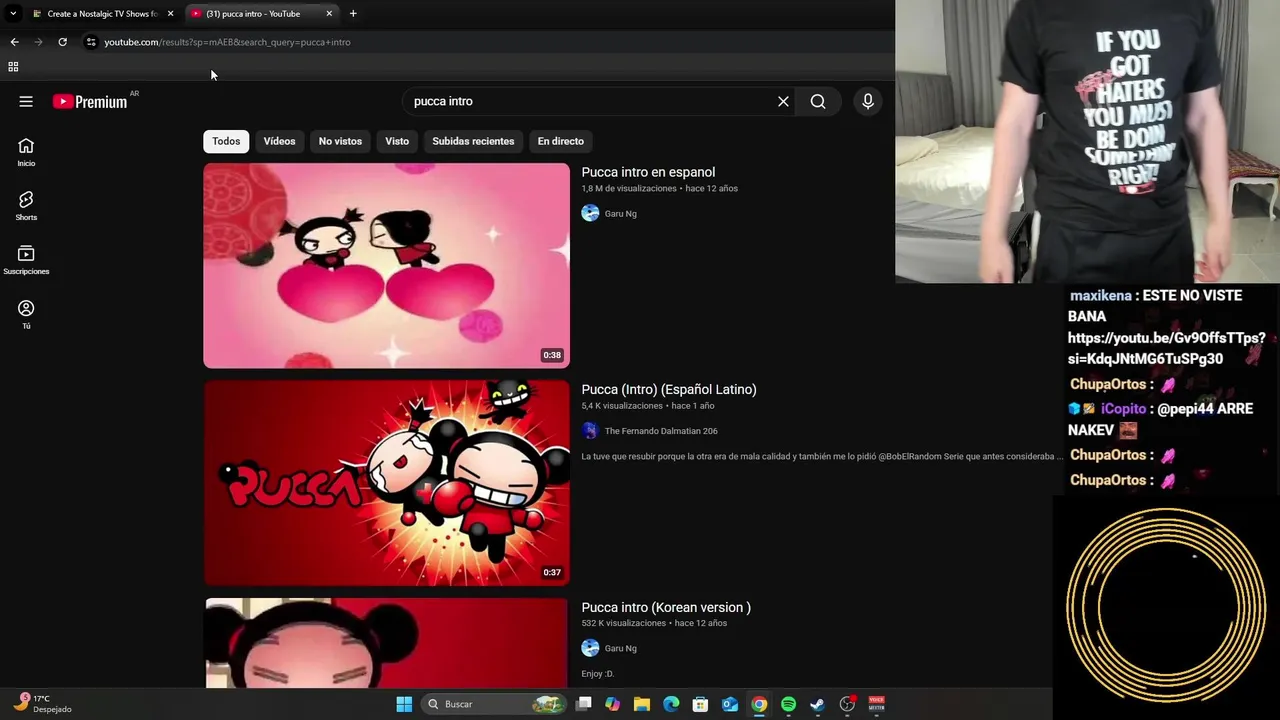Clear the search box with the X
The image size is (1280, 720).
pyautogui.click(x=783, y=101)
